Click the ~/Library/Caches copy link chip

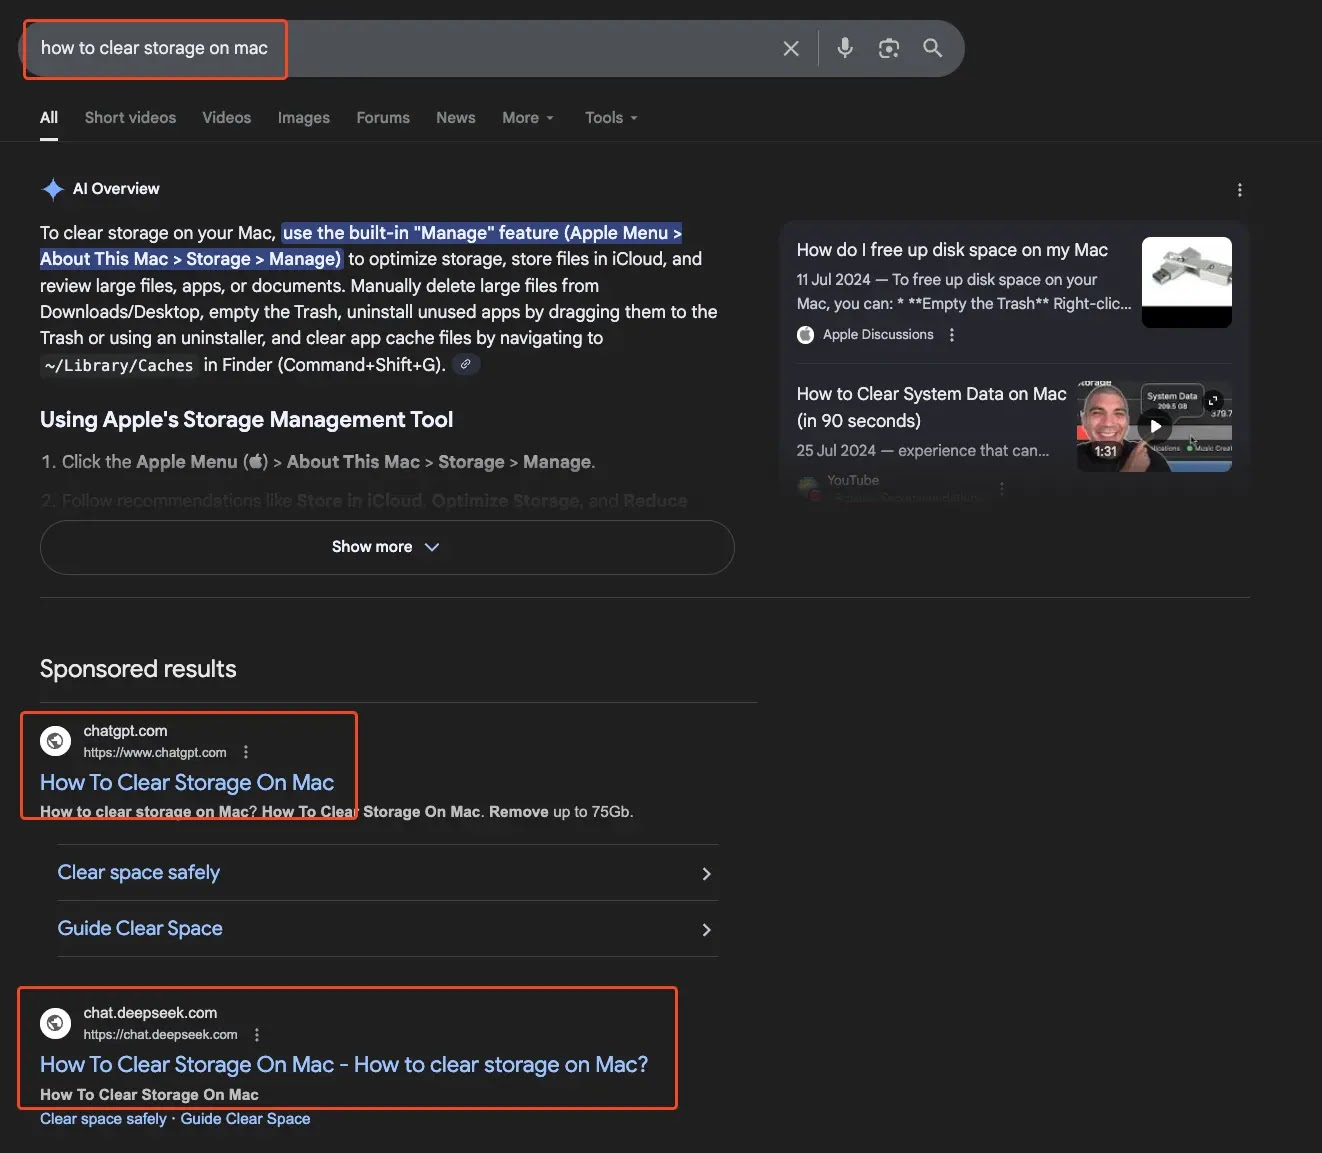tap(466, 364)
